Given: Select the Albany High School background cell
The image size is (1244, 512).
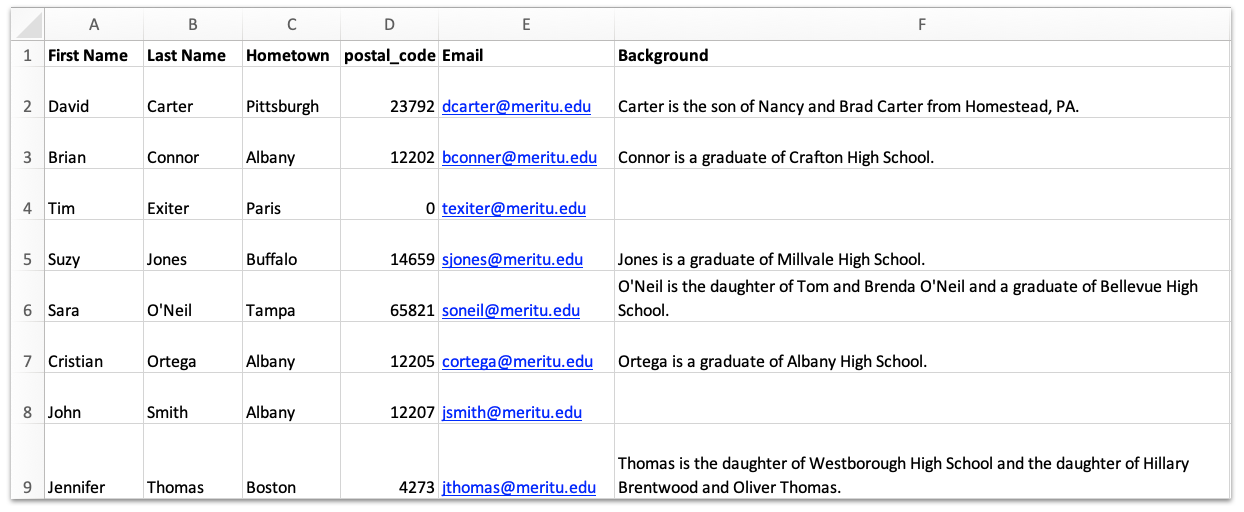Looking at the screenshot, I should point(922,348).
